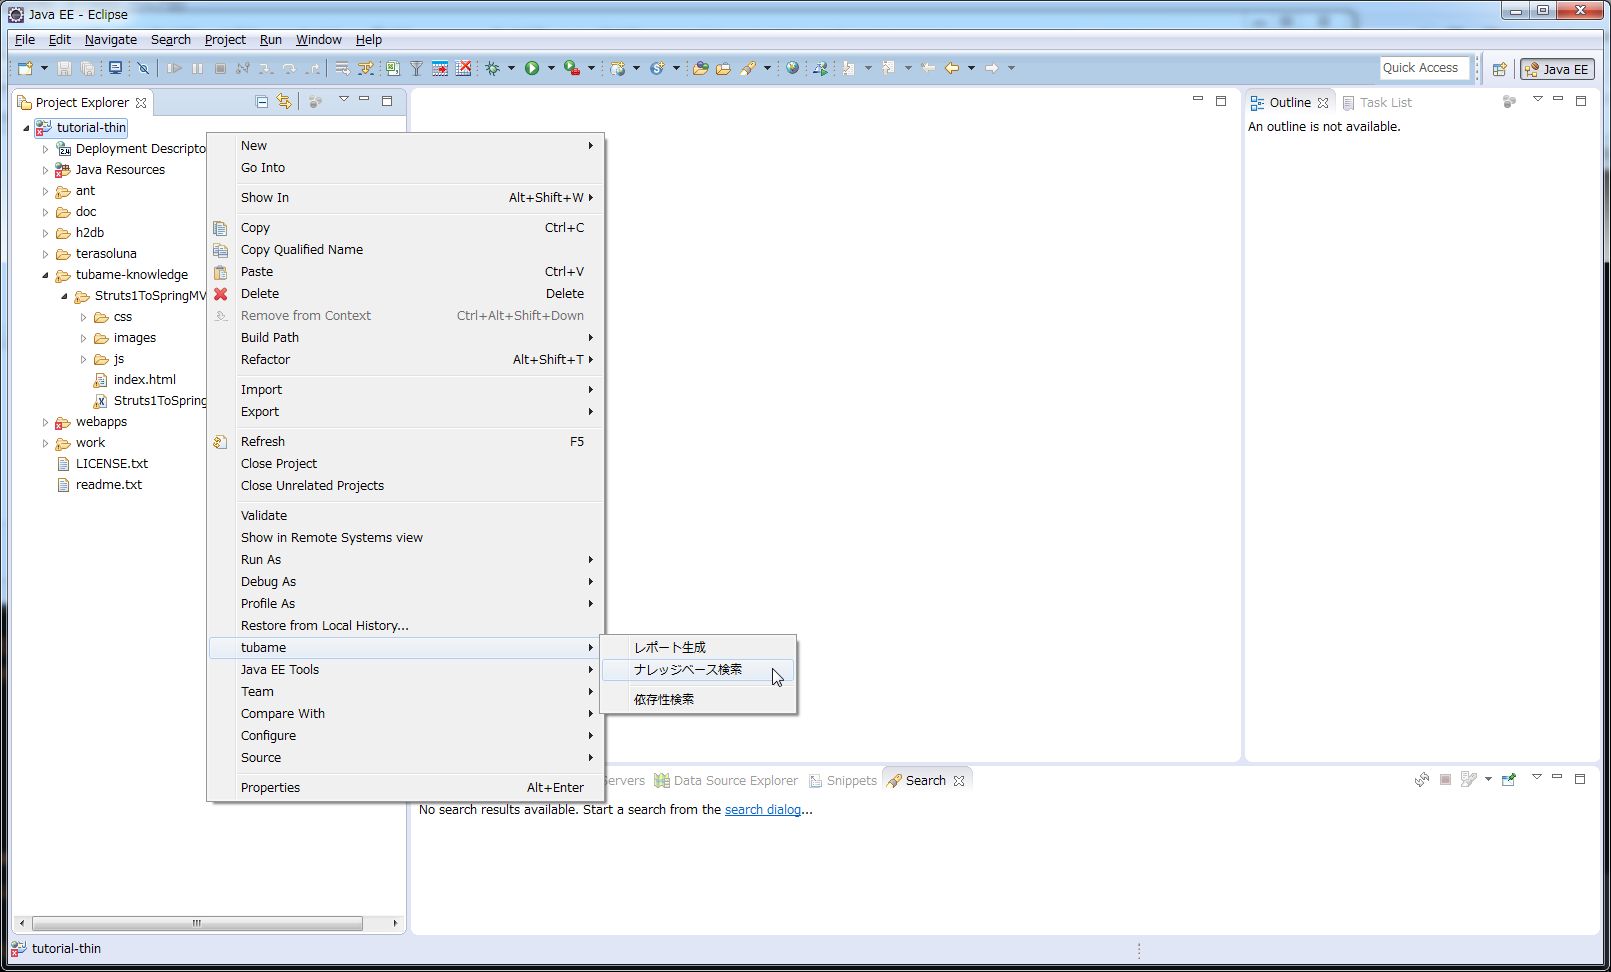The height and width of the screenshot is (972, 1611).
Task: Open the Debug dropdown arrow
Action: [511, 68]
